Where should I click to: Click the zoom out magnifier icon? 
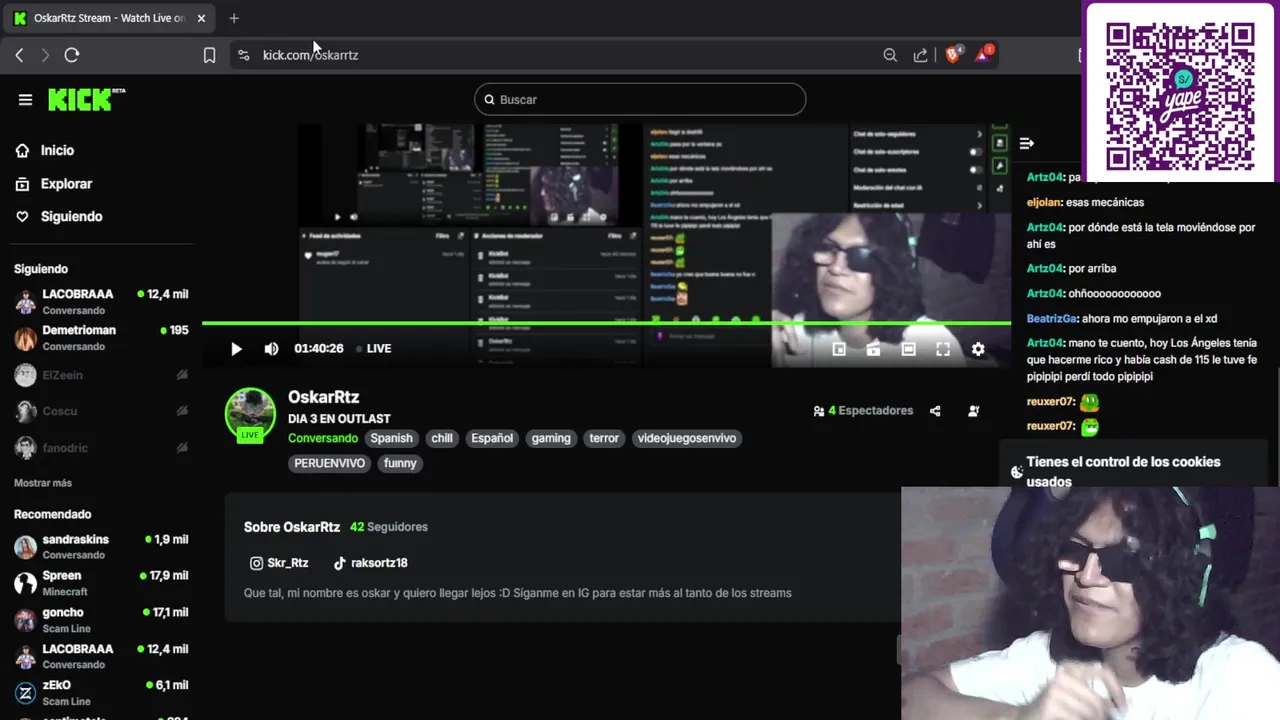coord(890,55)
